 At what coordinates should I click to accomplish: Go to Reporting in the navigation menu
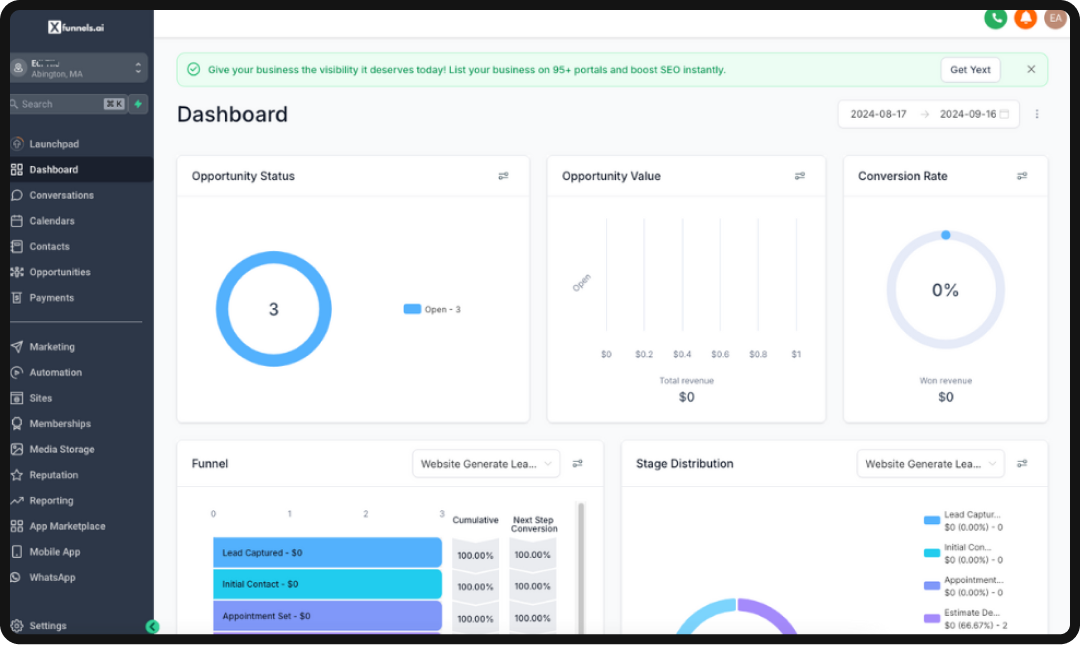[50, 500]
